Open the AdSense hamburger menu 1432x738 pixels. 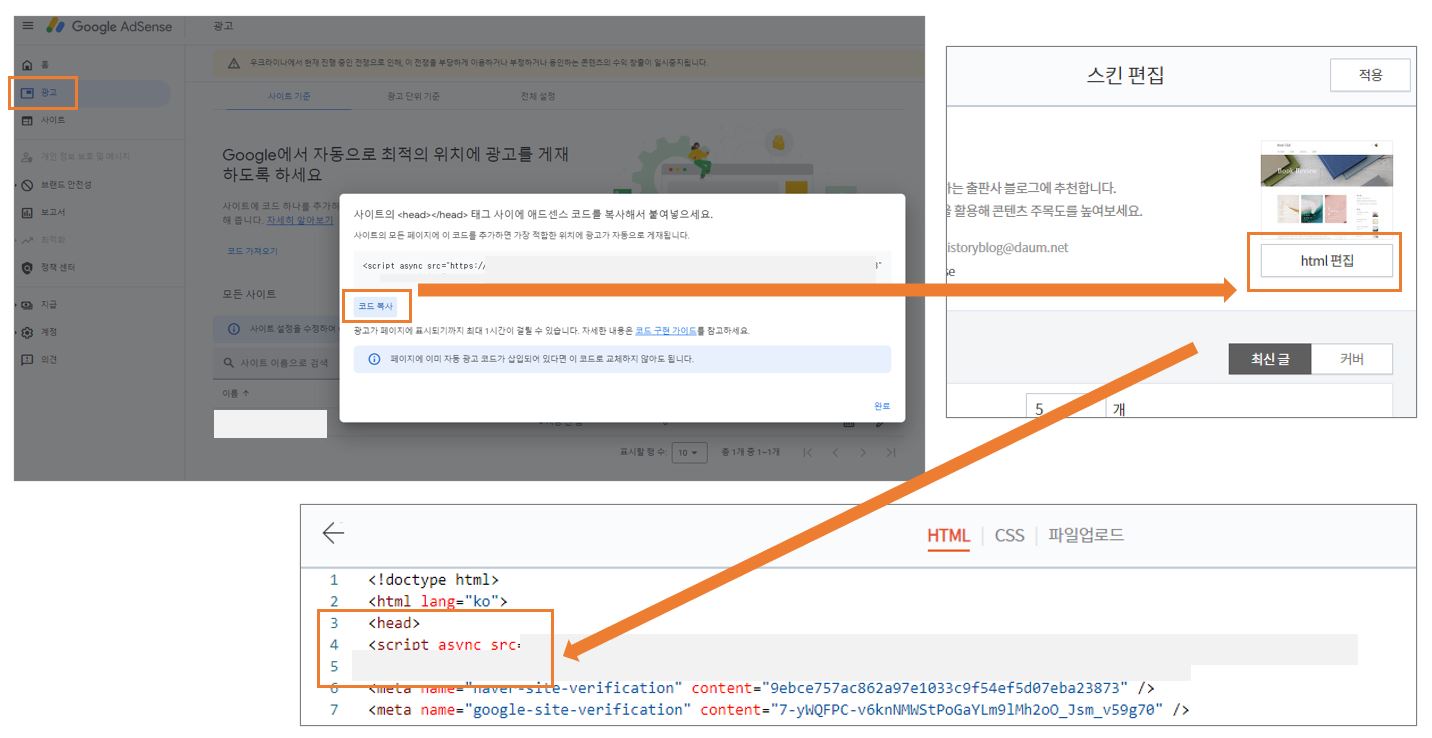click(x=28, y=26)
